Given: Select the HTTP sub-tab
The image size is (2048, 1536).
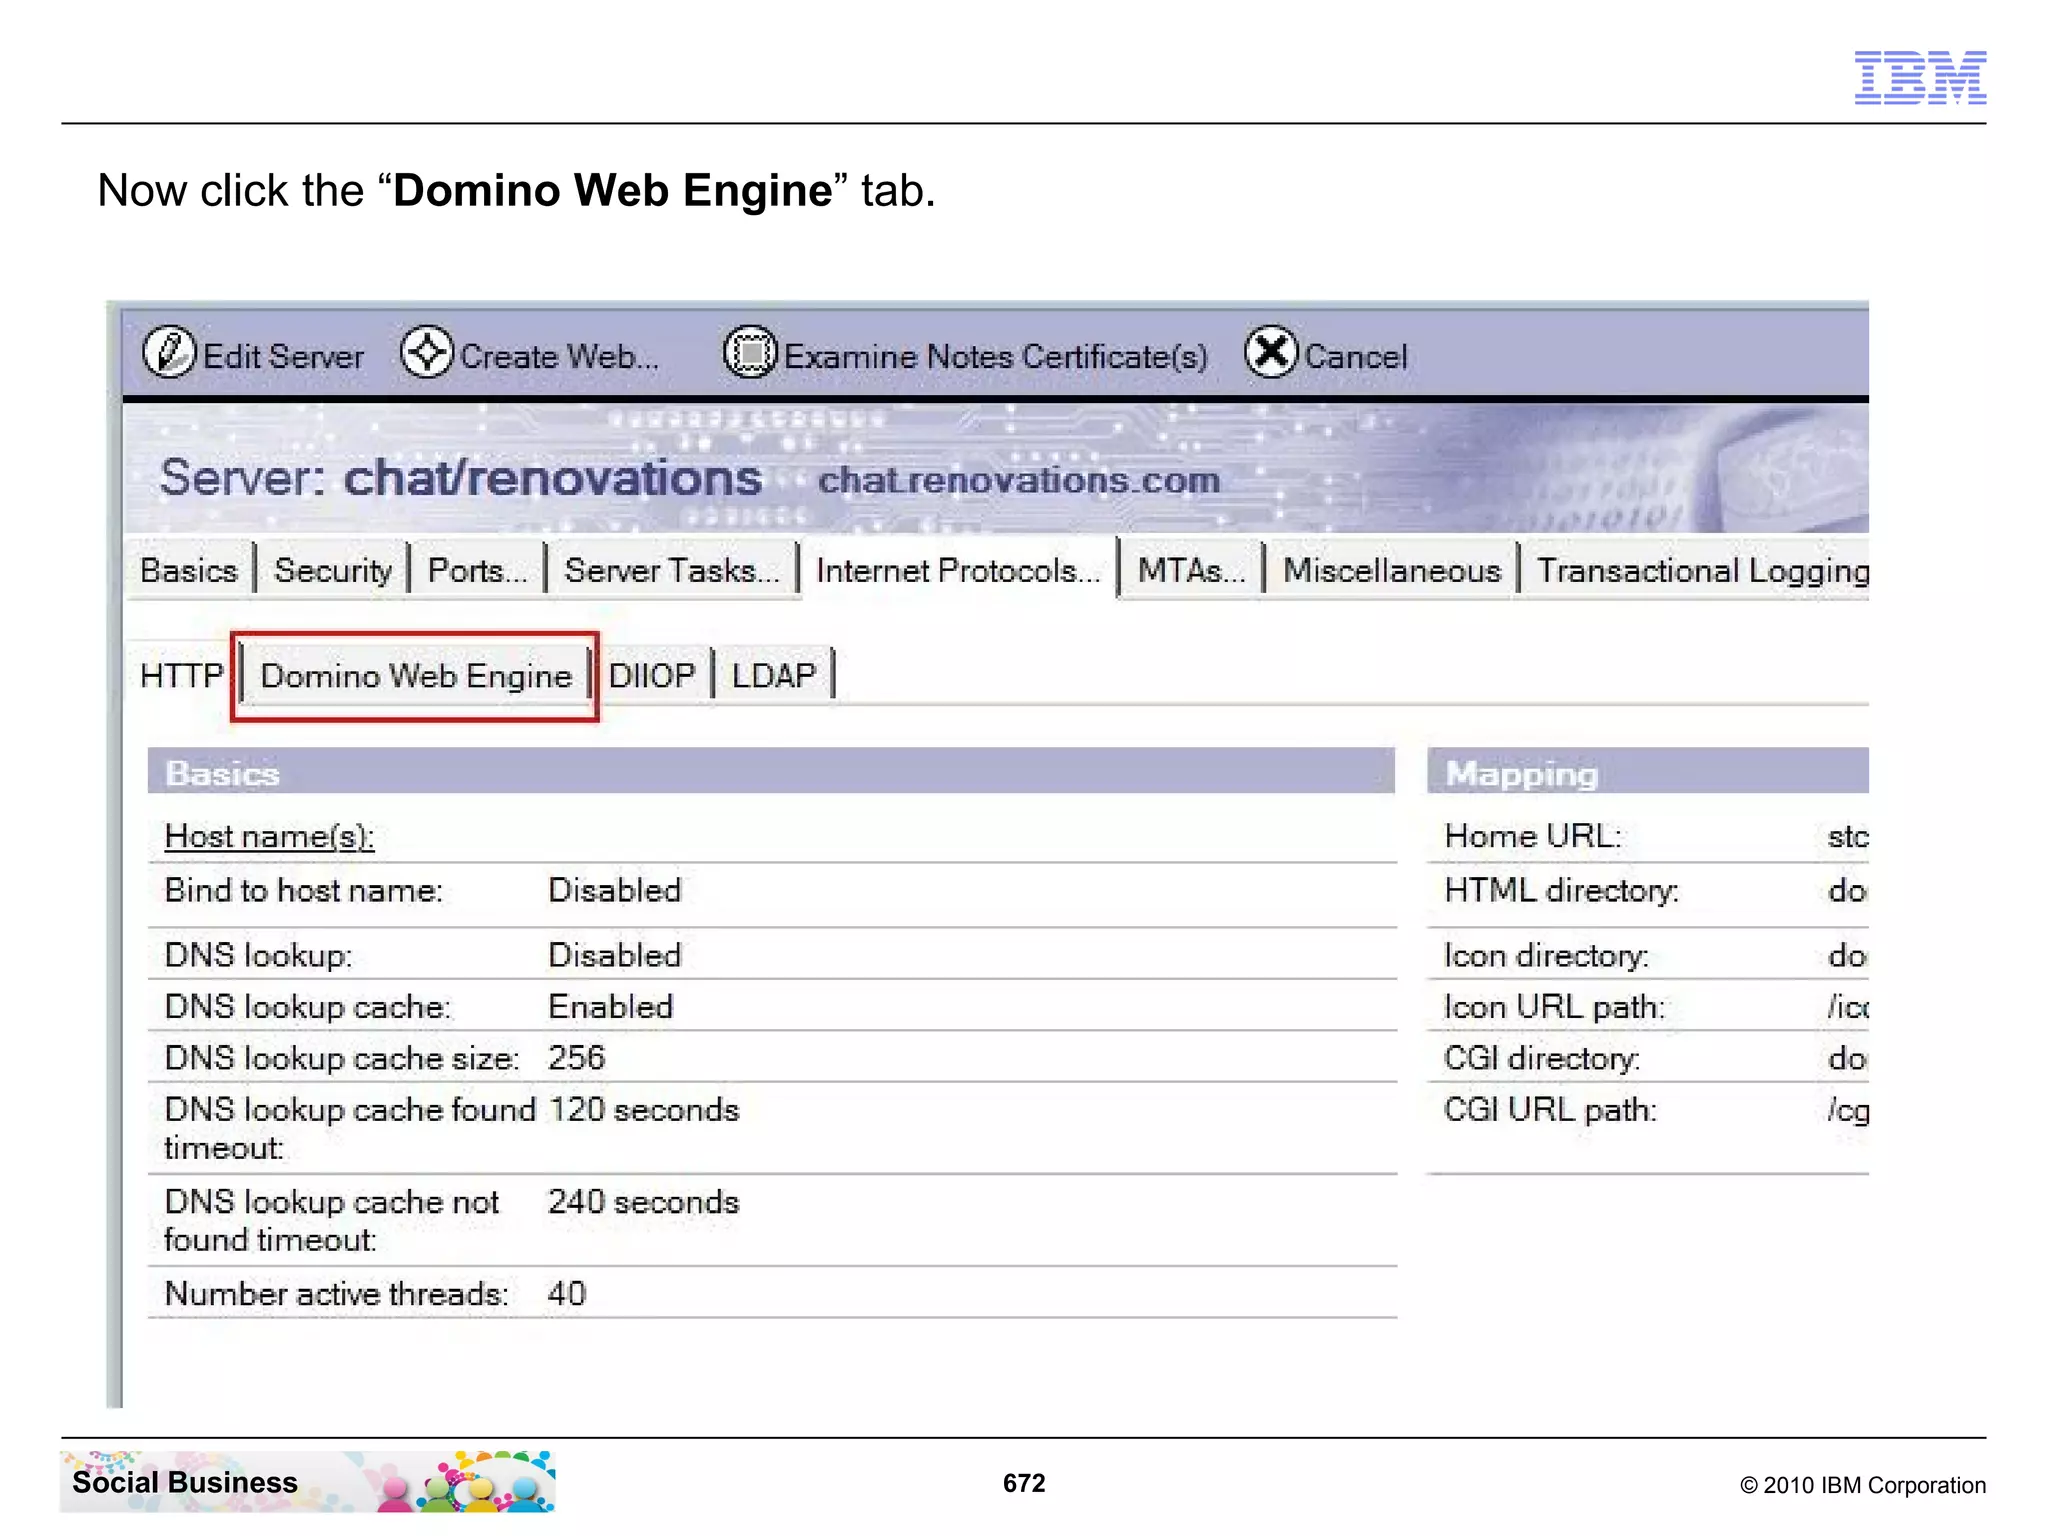Looking at the screenshot, I should coord(182,676).
